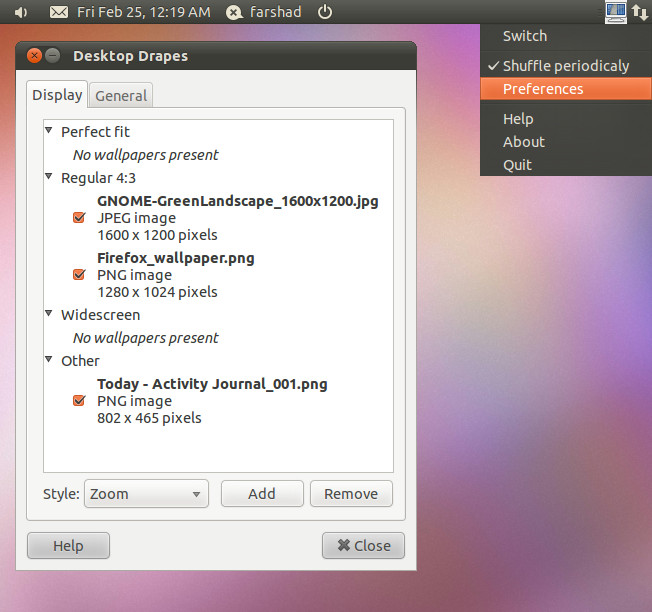Switch to the Display tab
652x612 pixels.
[x=57, y=95]
